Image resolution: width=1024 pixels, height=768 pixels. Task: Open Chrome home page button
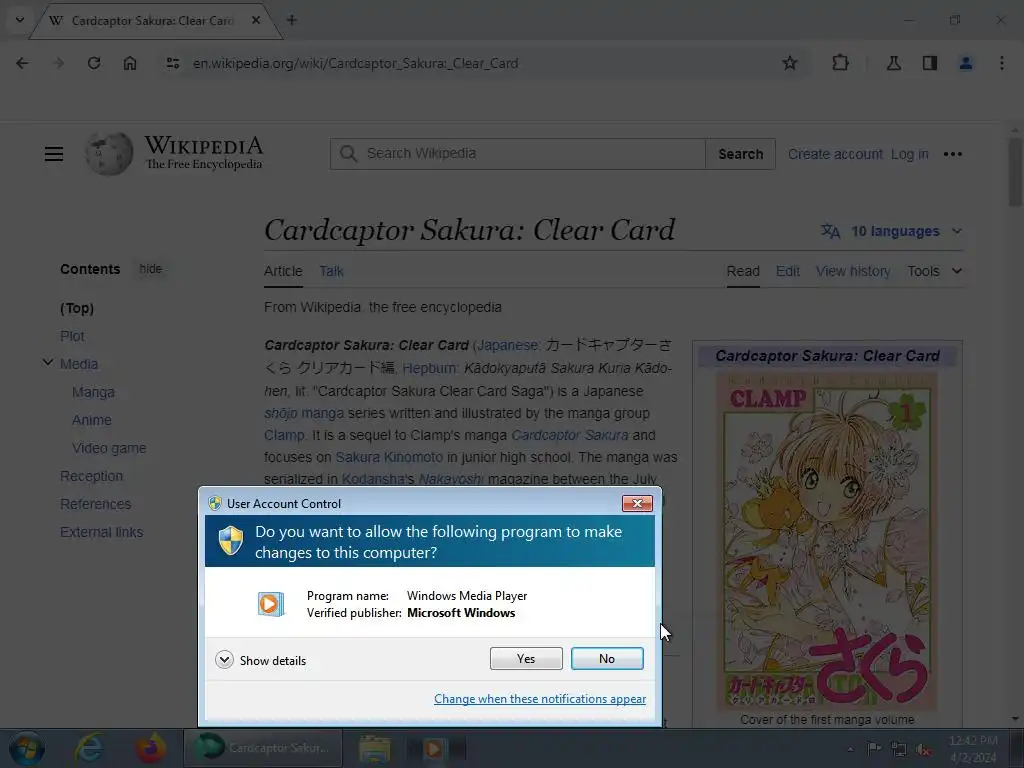coord(130,63)
